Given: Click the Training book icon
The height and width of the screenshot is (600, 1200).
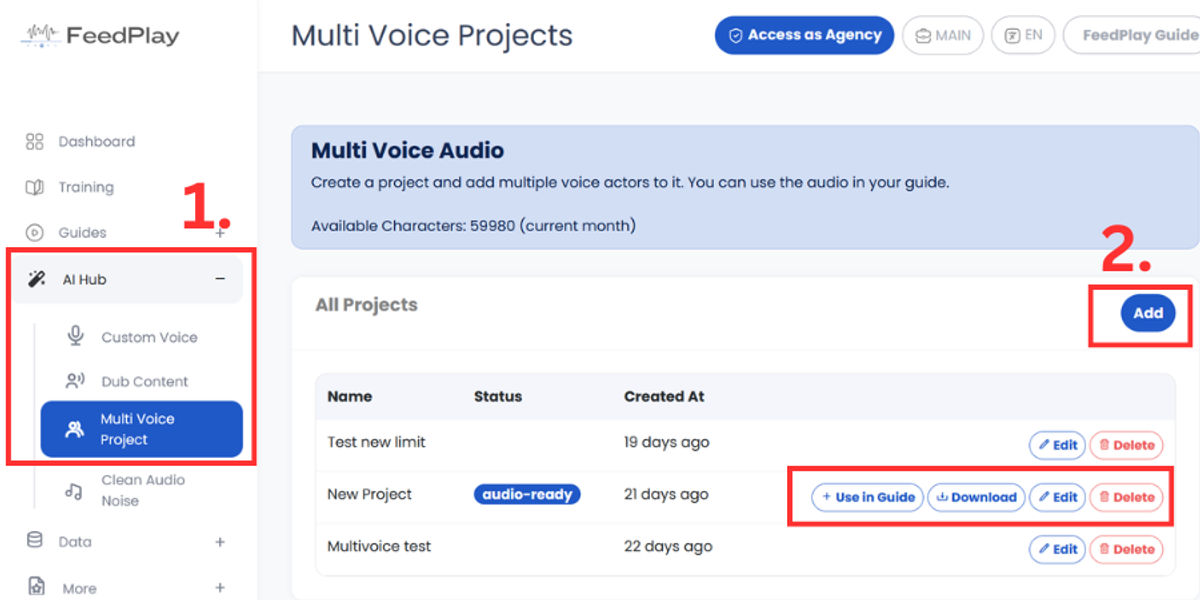Looking at the screenshot, I should pyautogui.click(x=34, y=188).
